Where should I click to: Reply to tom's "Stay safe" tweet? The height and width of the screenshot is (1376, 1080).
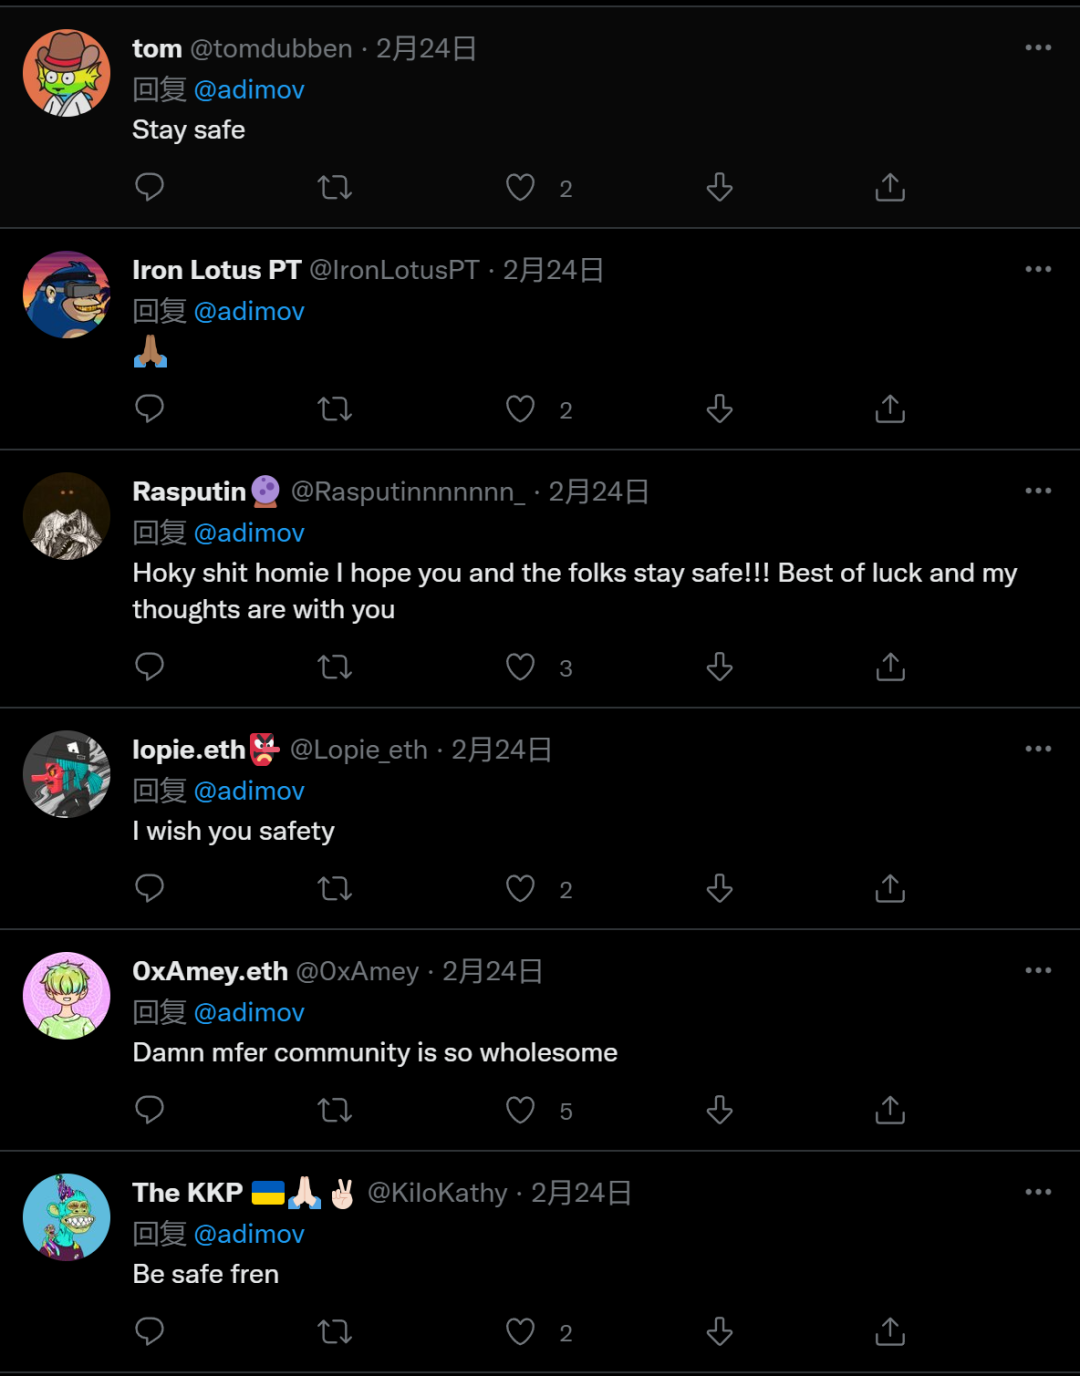[x=149, y=187]
